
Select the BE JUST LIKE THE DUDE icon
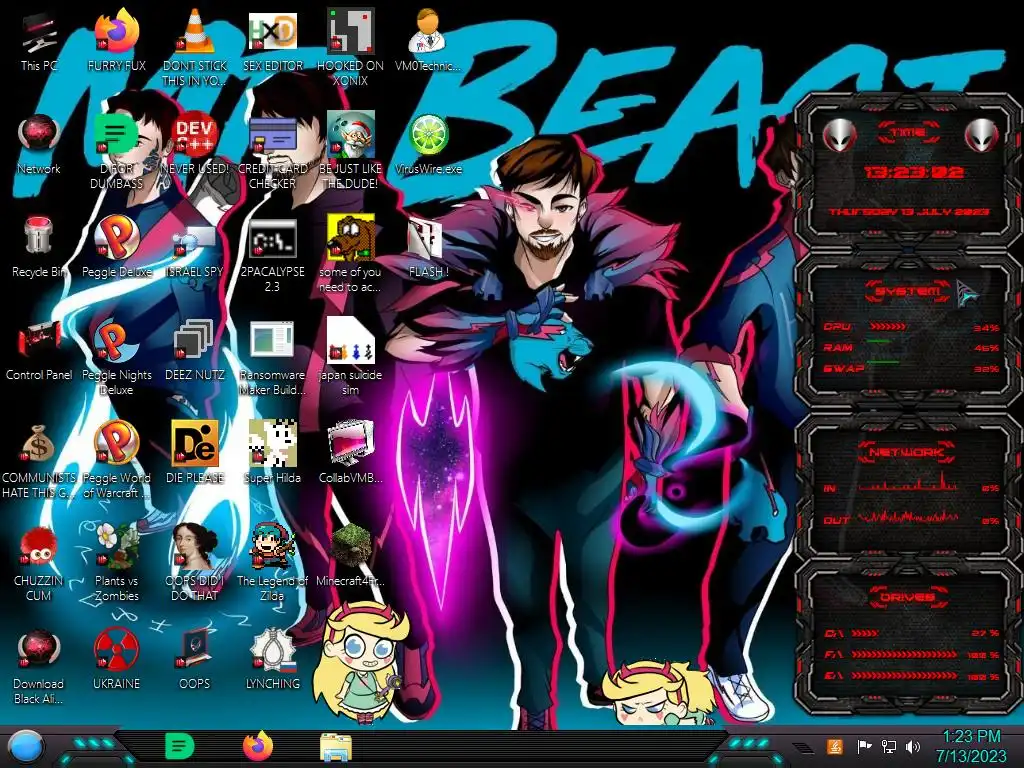point(350,152)
